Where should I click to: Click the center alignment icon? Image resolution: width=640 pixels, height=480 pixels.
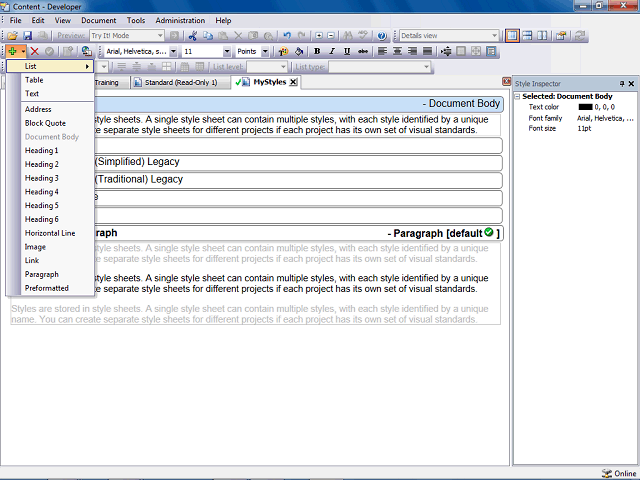point(397,51)
